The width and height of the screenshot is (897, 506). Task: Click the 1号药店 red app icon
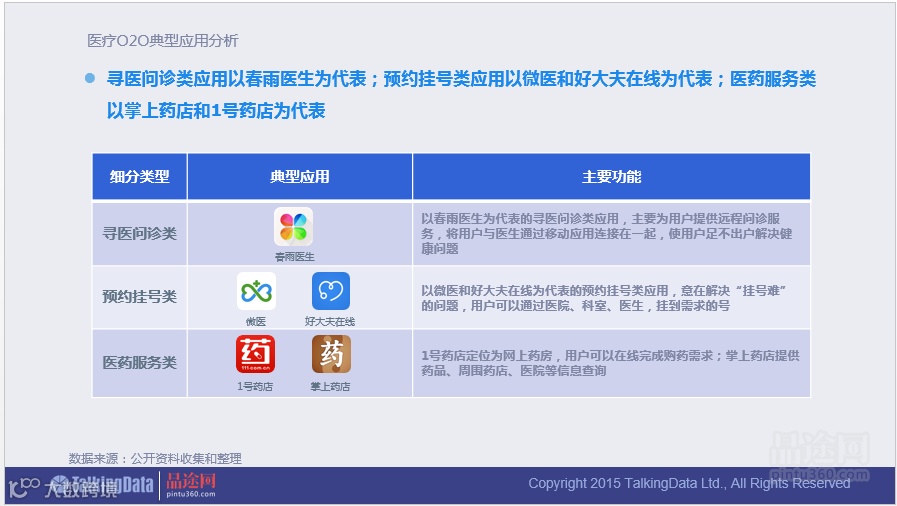[255, 354]
